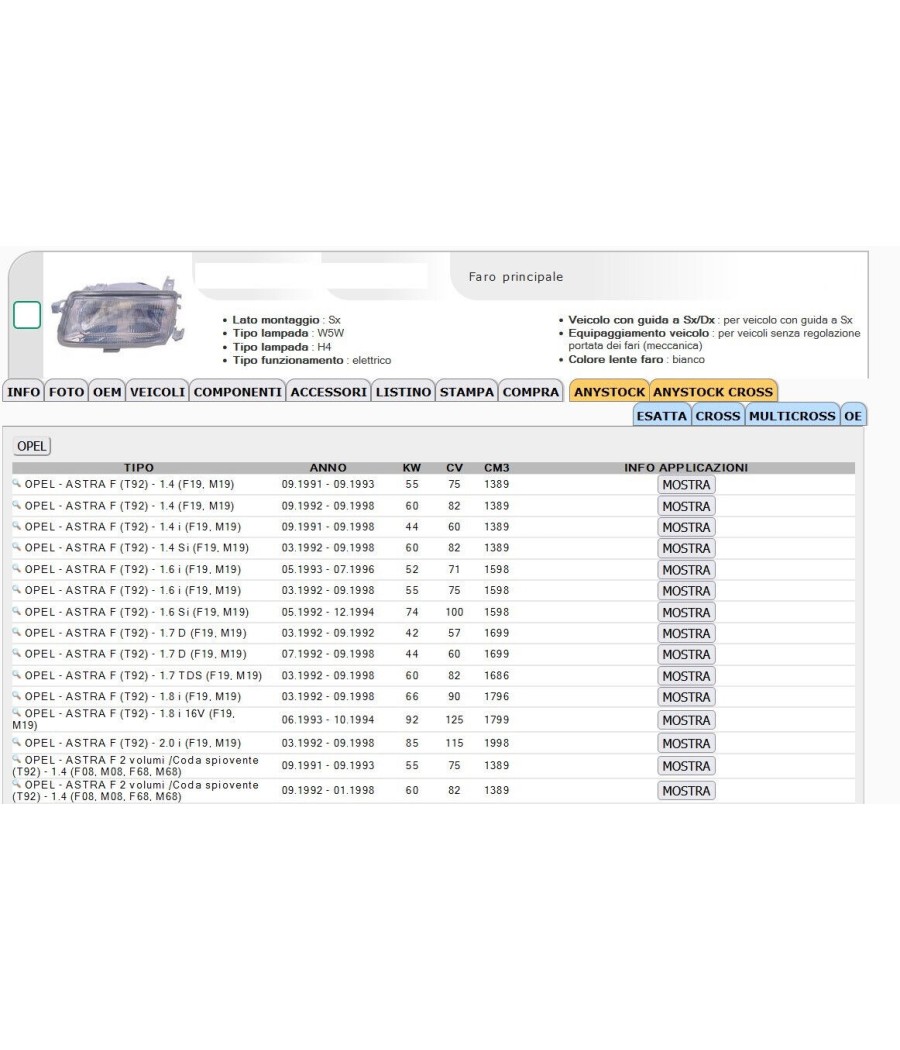This screenshot has width=900, height=1050.
Task: Click MOSTRA for Astra 1.4 09.1991-09.1993
Action: tap(686, 485)
